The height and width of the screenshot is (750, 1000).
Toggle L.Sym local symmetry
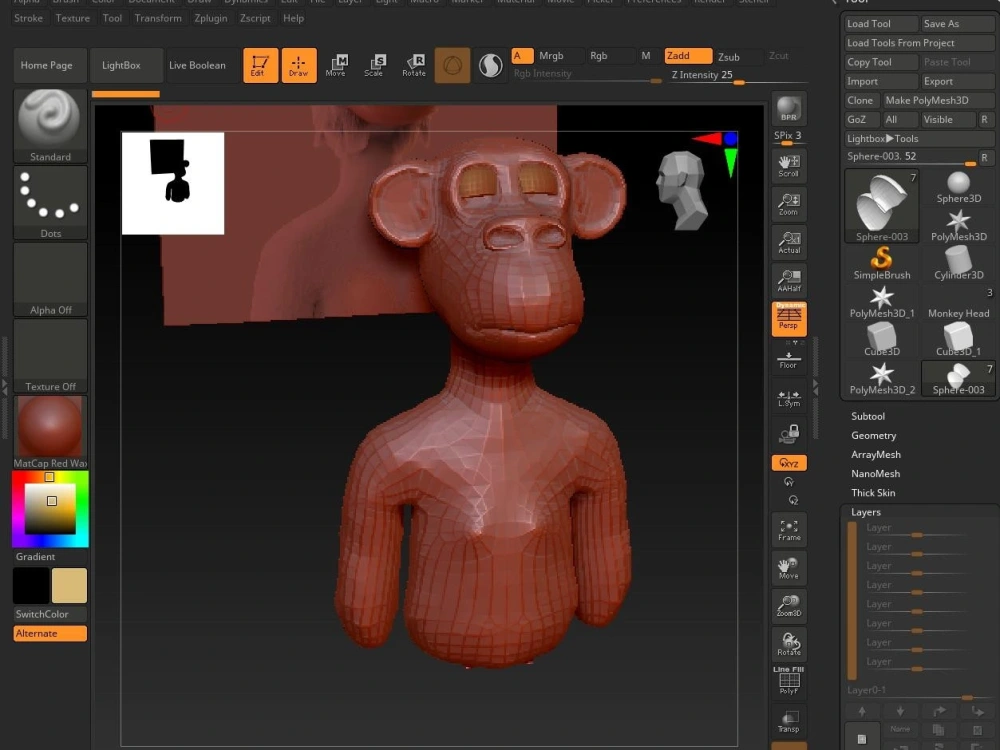click(x=789, y=399)
